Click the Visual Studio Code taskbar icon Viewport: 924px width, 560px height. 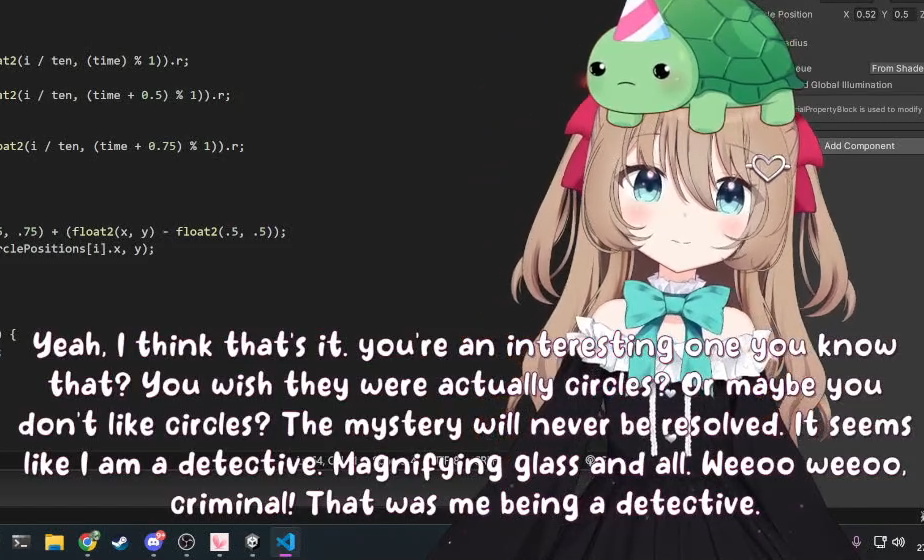click(x=285, y=542)
